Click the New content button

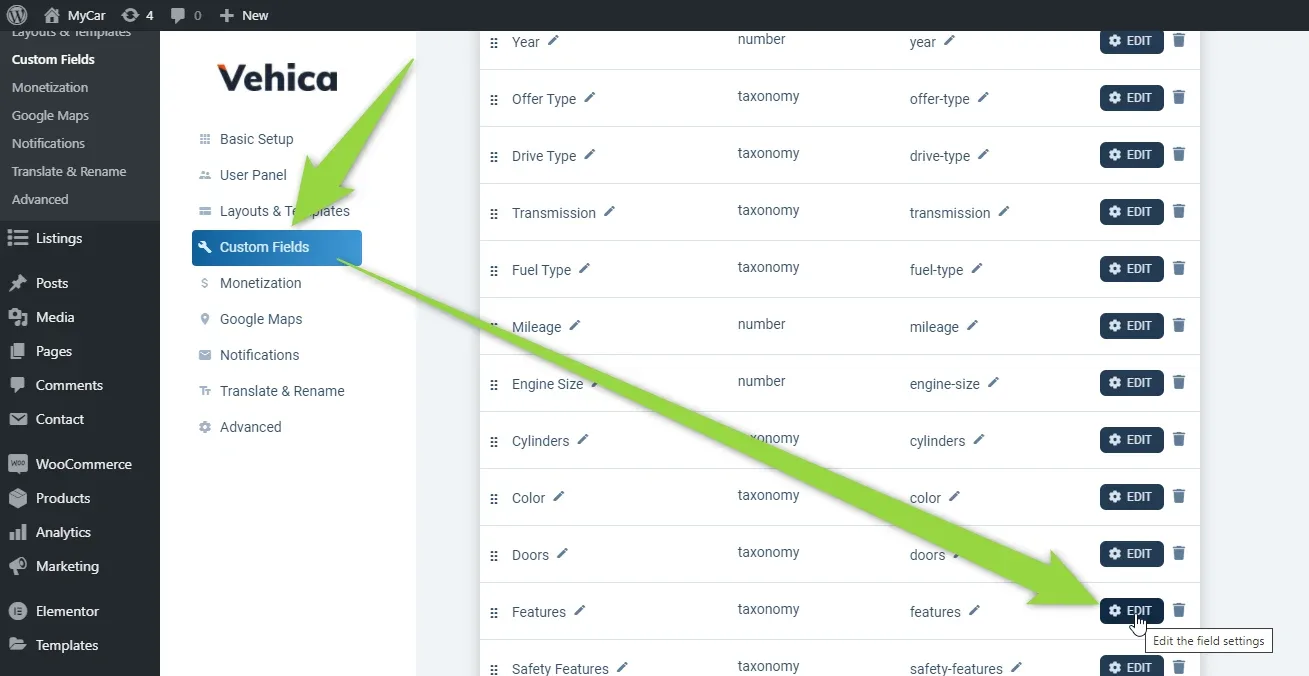pos(244,15)
